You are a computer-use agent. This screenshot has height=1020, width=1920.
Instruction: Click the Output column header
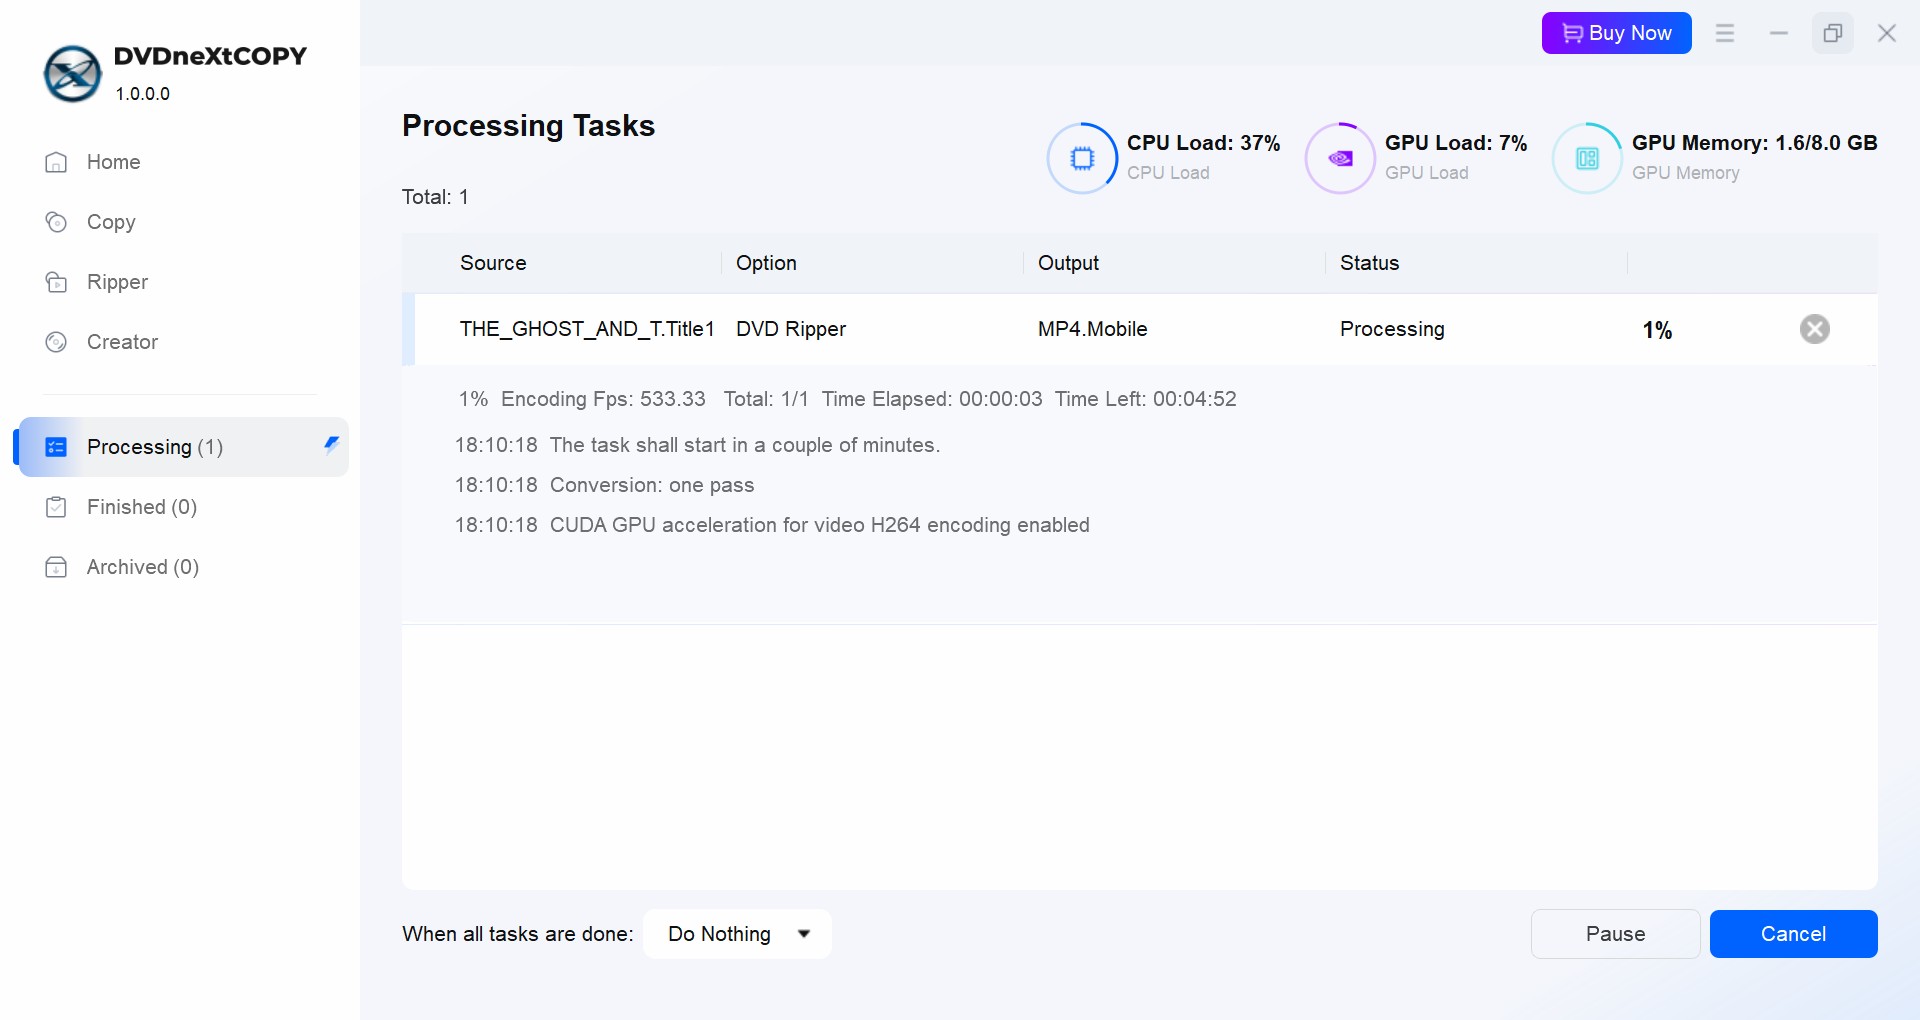coord(1068,263)
